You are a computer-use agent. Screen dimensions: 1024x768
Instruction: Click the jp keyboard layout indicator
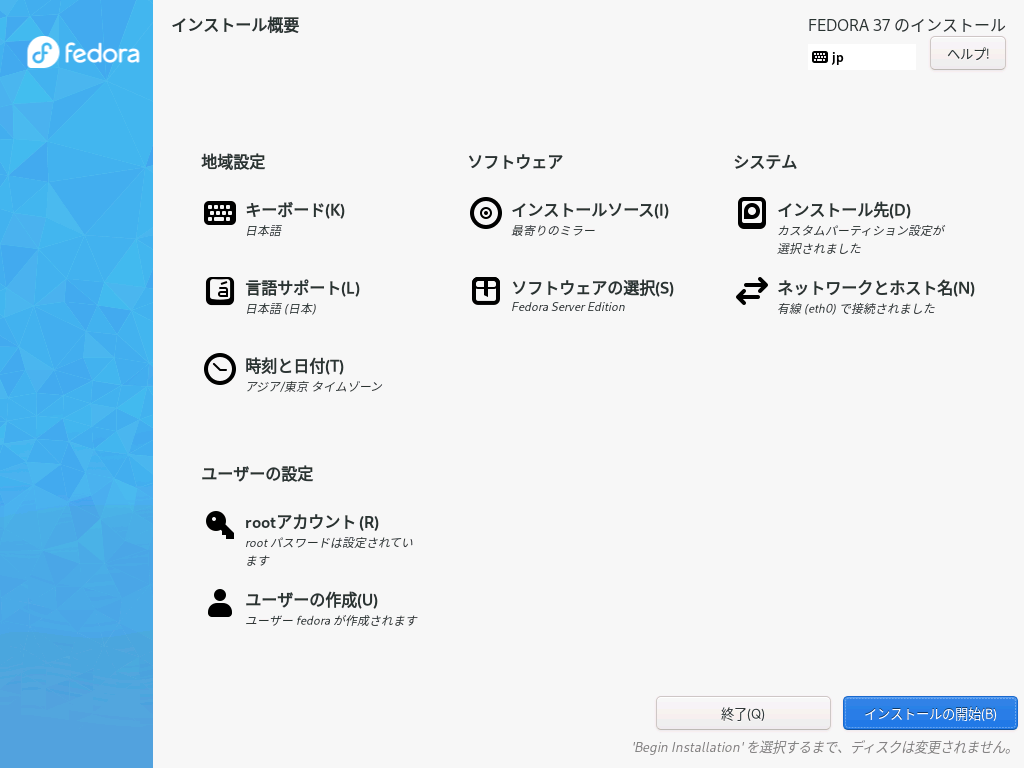pos(861,57)
